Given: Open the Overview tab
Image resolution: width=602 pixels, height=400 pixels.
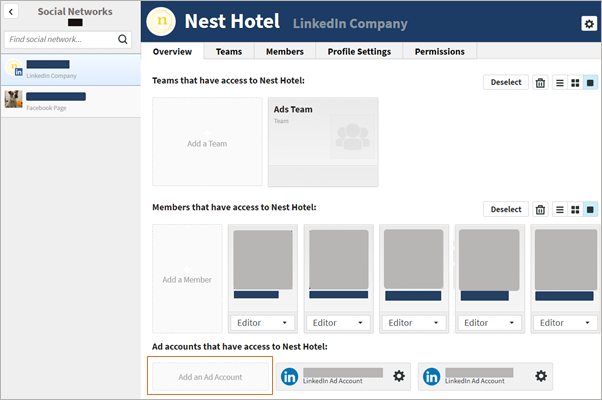Looking at the screenshot, I should pyautogui.click(x=172, y=51).
